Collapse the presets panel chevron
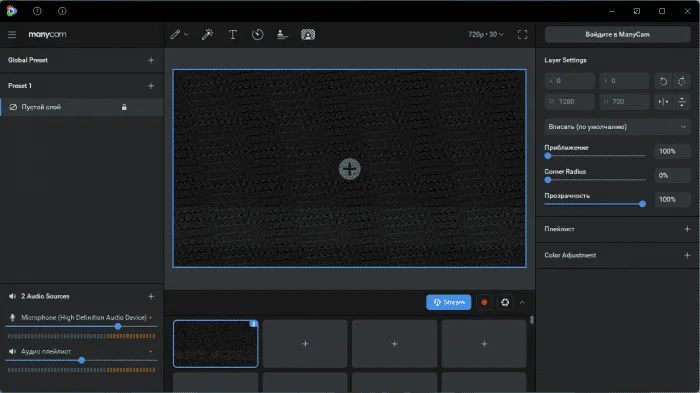 coord(522,302)
